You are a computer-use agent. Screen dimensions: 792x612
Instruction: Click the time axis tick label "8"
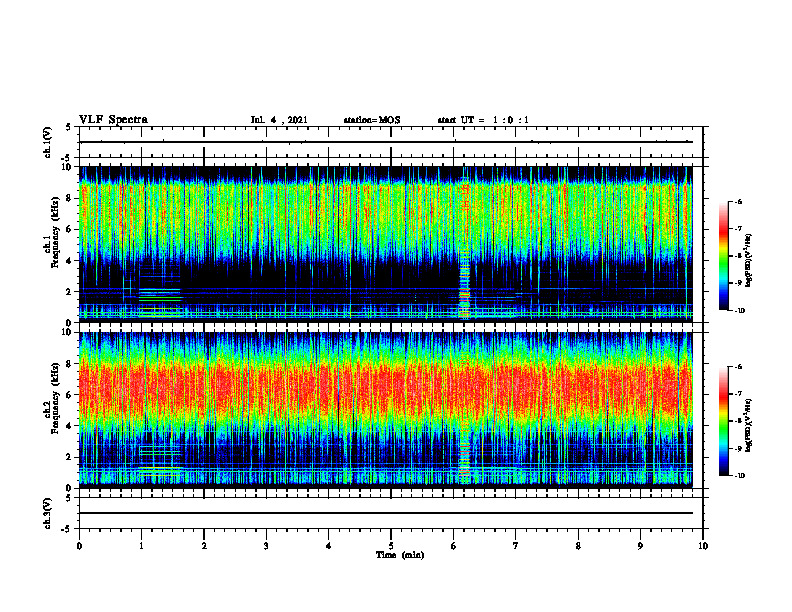578,546
